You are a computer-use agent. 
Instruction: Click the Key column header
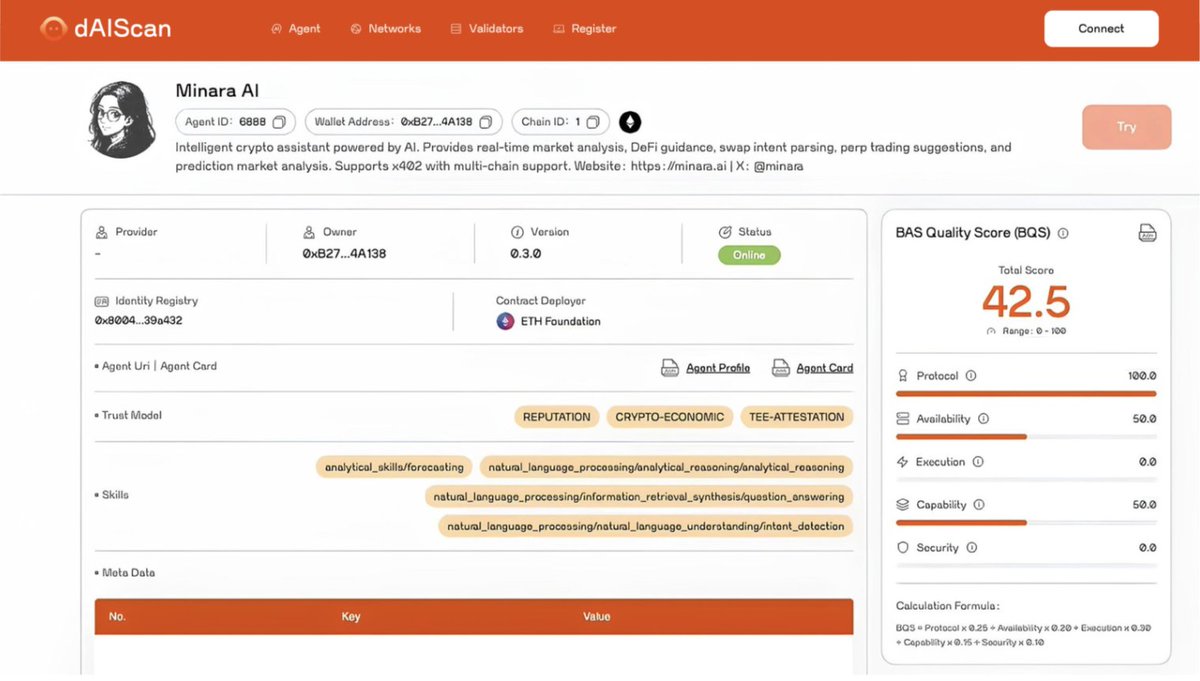point(351,617)
